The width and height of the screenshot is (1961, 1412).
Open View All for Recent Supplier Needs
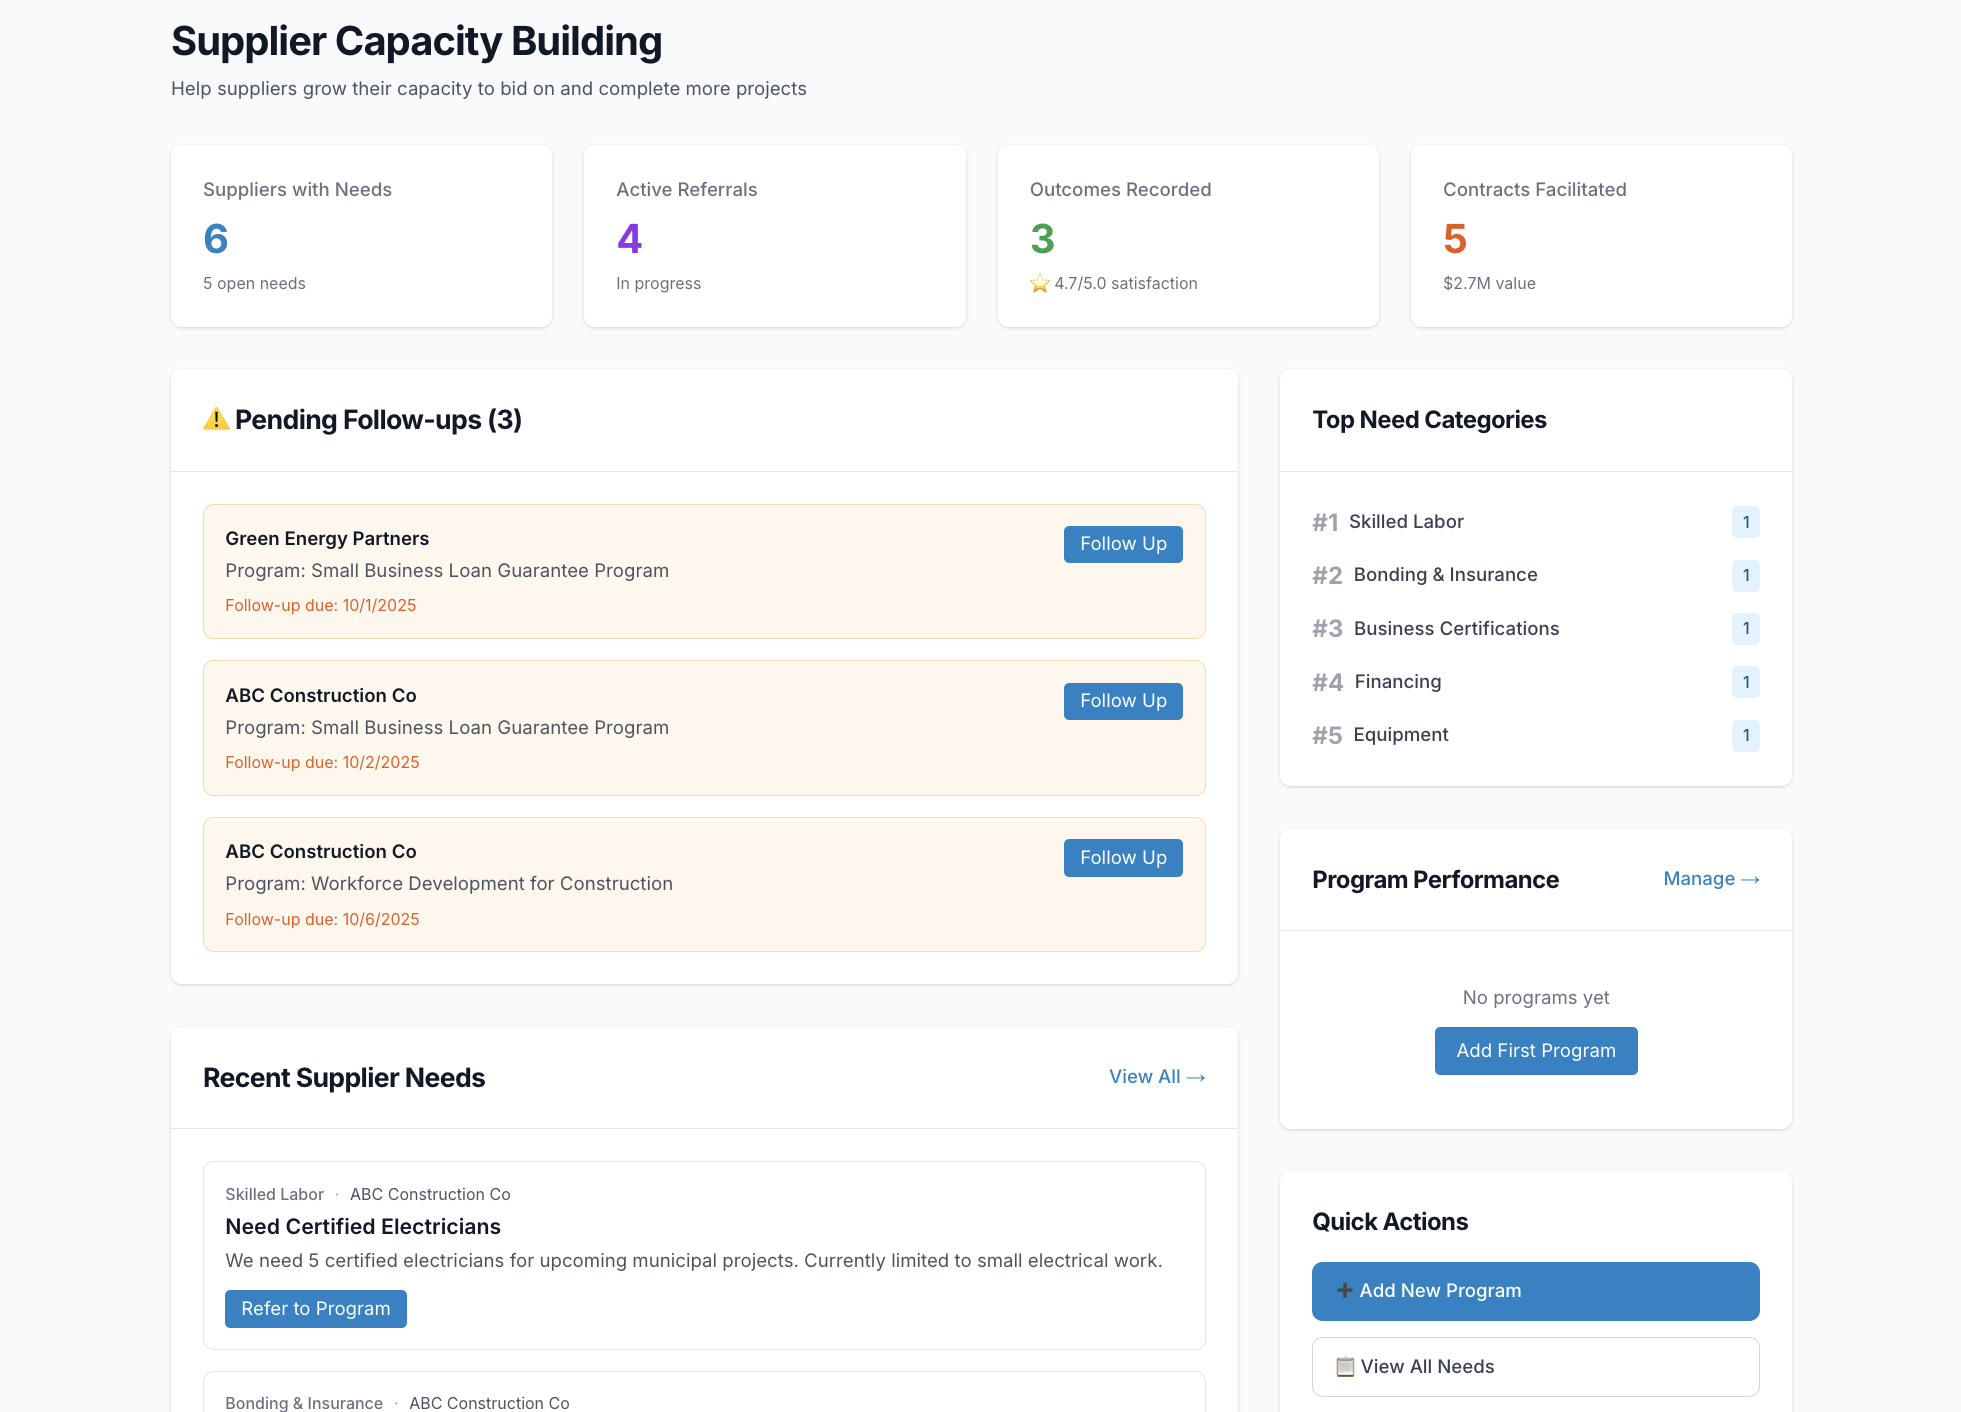pos(1156,1077)
